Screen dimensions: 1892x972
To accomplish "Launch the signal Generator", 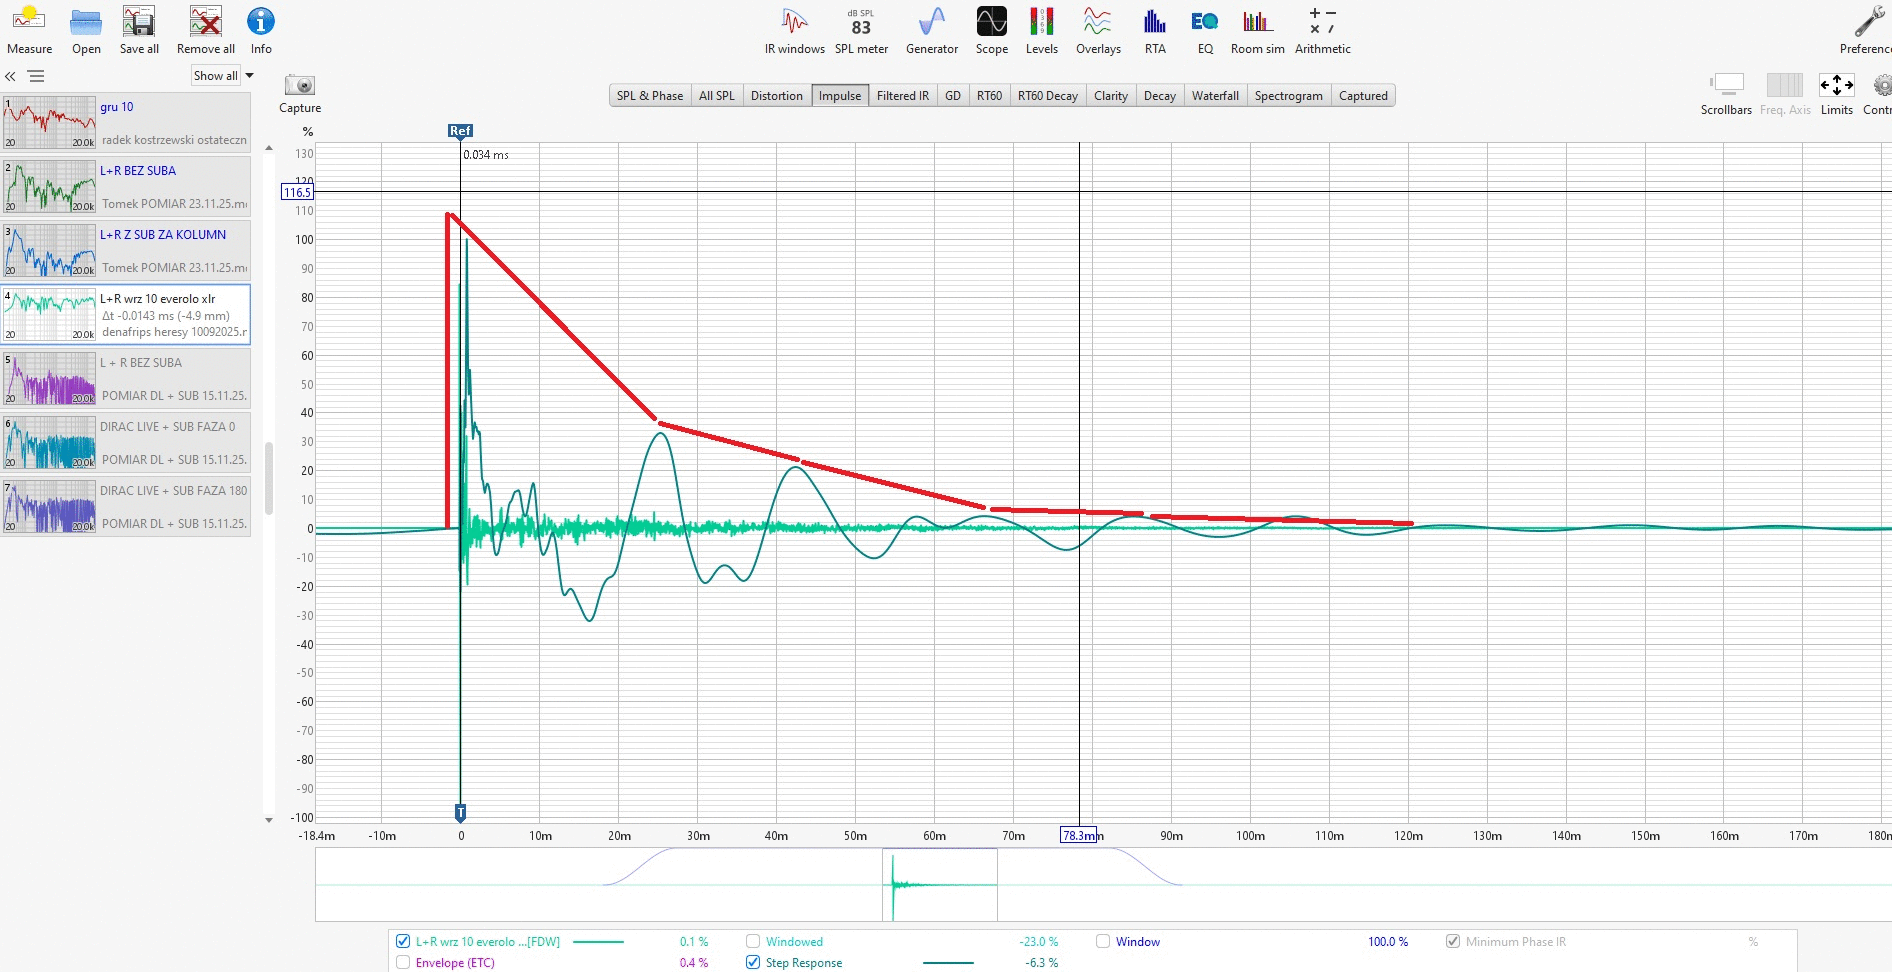I will click(931, 31).
